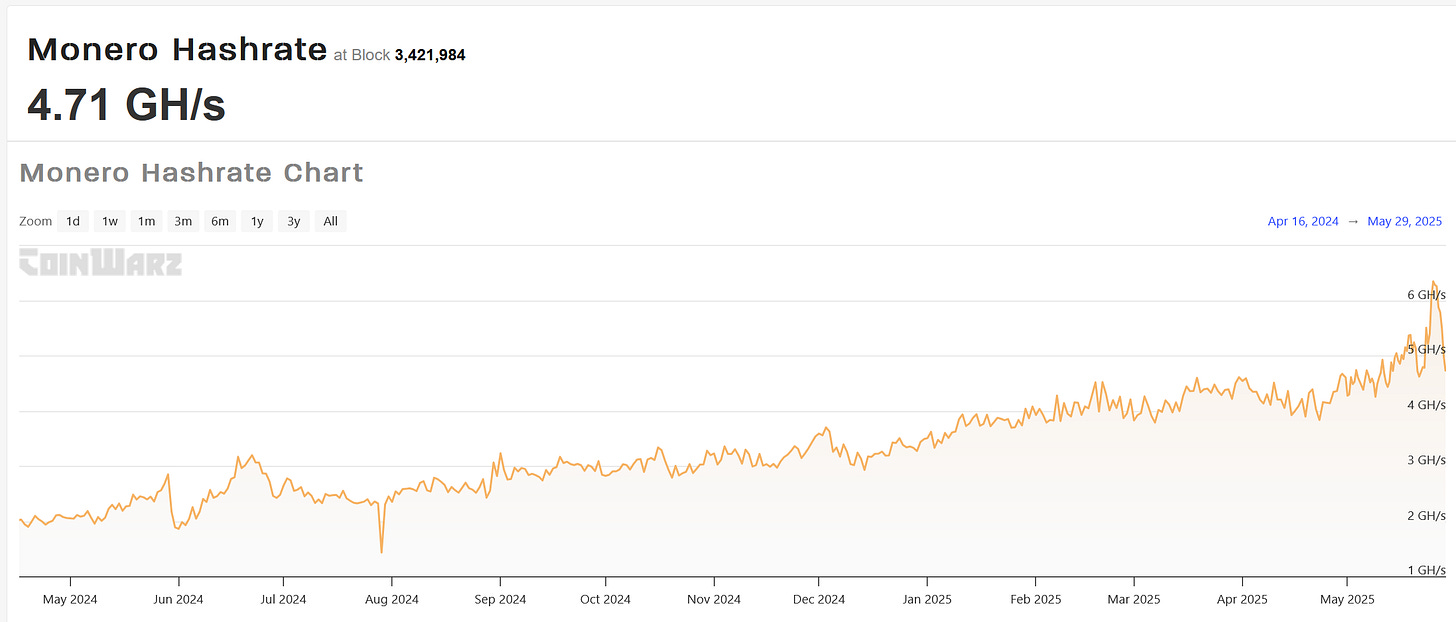This screenshot has width=1456, height=622.
Task: Click the 4.71 GH/s hashrate value
Action: (126, 105)
